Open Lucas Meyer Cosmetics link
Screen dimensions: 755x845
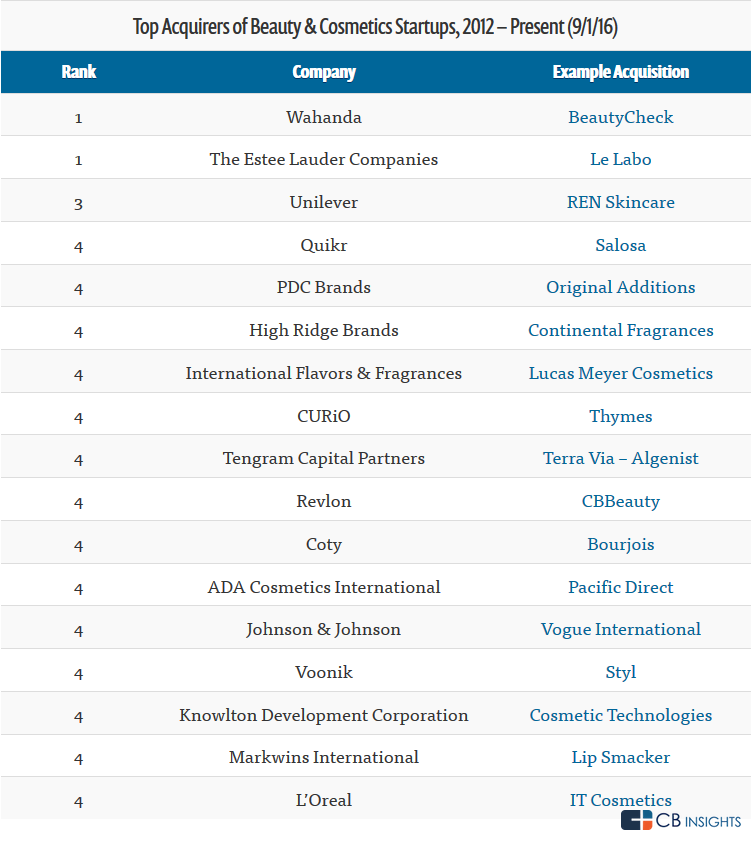[620, 373]
